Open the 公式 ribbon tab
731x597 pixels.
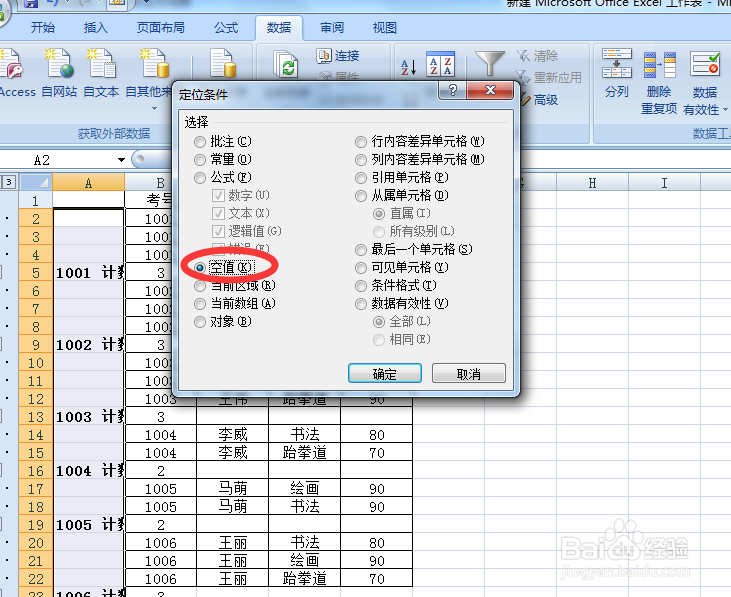tap(226, 28)
